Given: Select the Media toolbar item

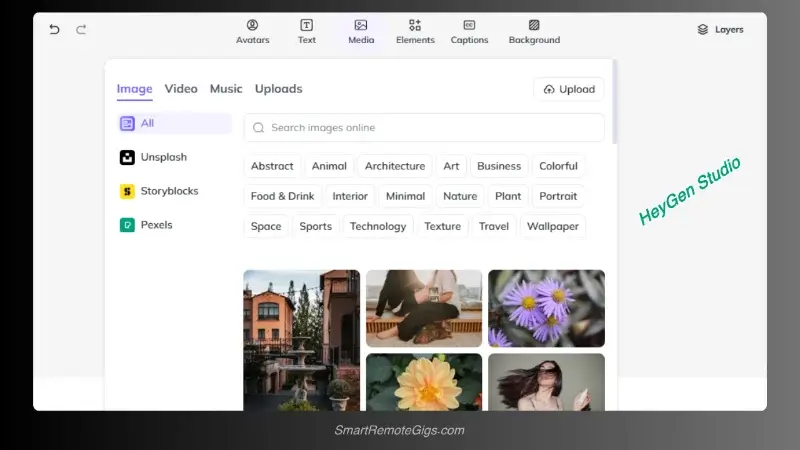Looking at the screenshot, I should coord(361,32).
